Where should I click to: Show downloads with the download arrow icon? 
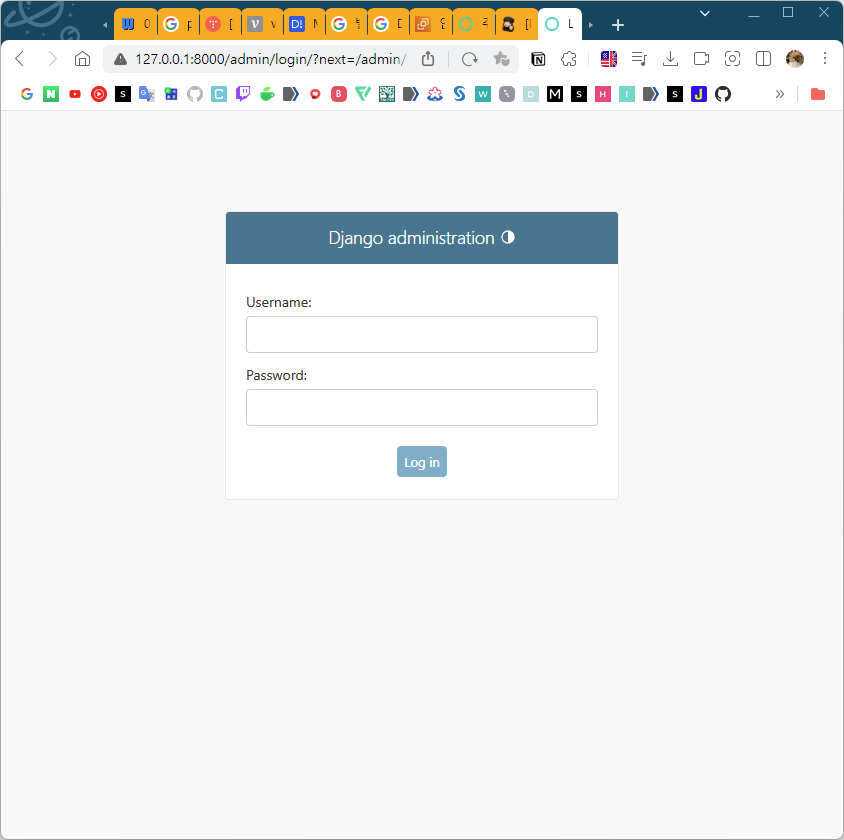[x=670, y=59]
